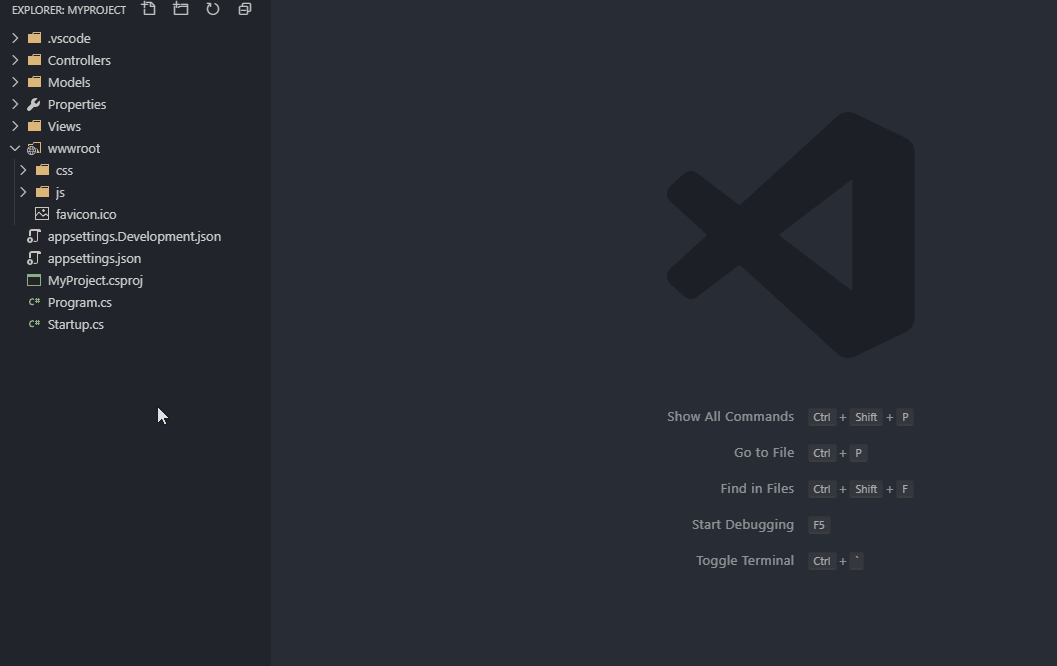Create a new folder in Explorer header
This screenshot has width=1057, height=666.
click(x=181, y=9)
